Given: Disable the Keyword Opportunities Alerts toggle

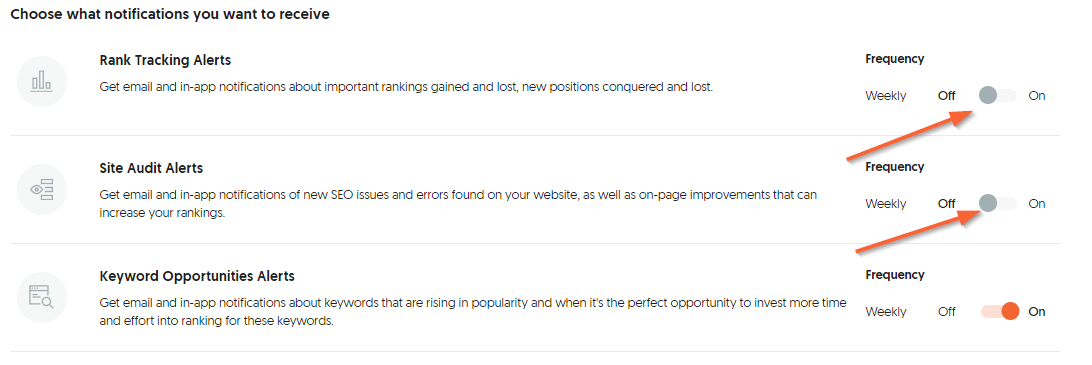Looking at the screenshot, I should 1000,311.
